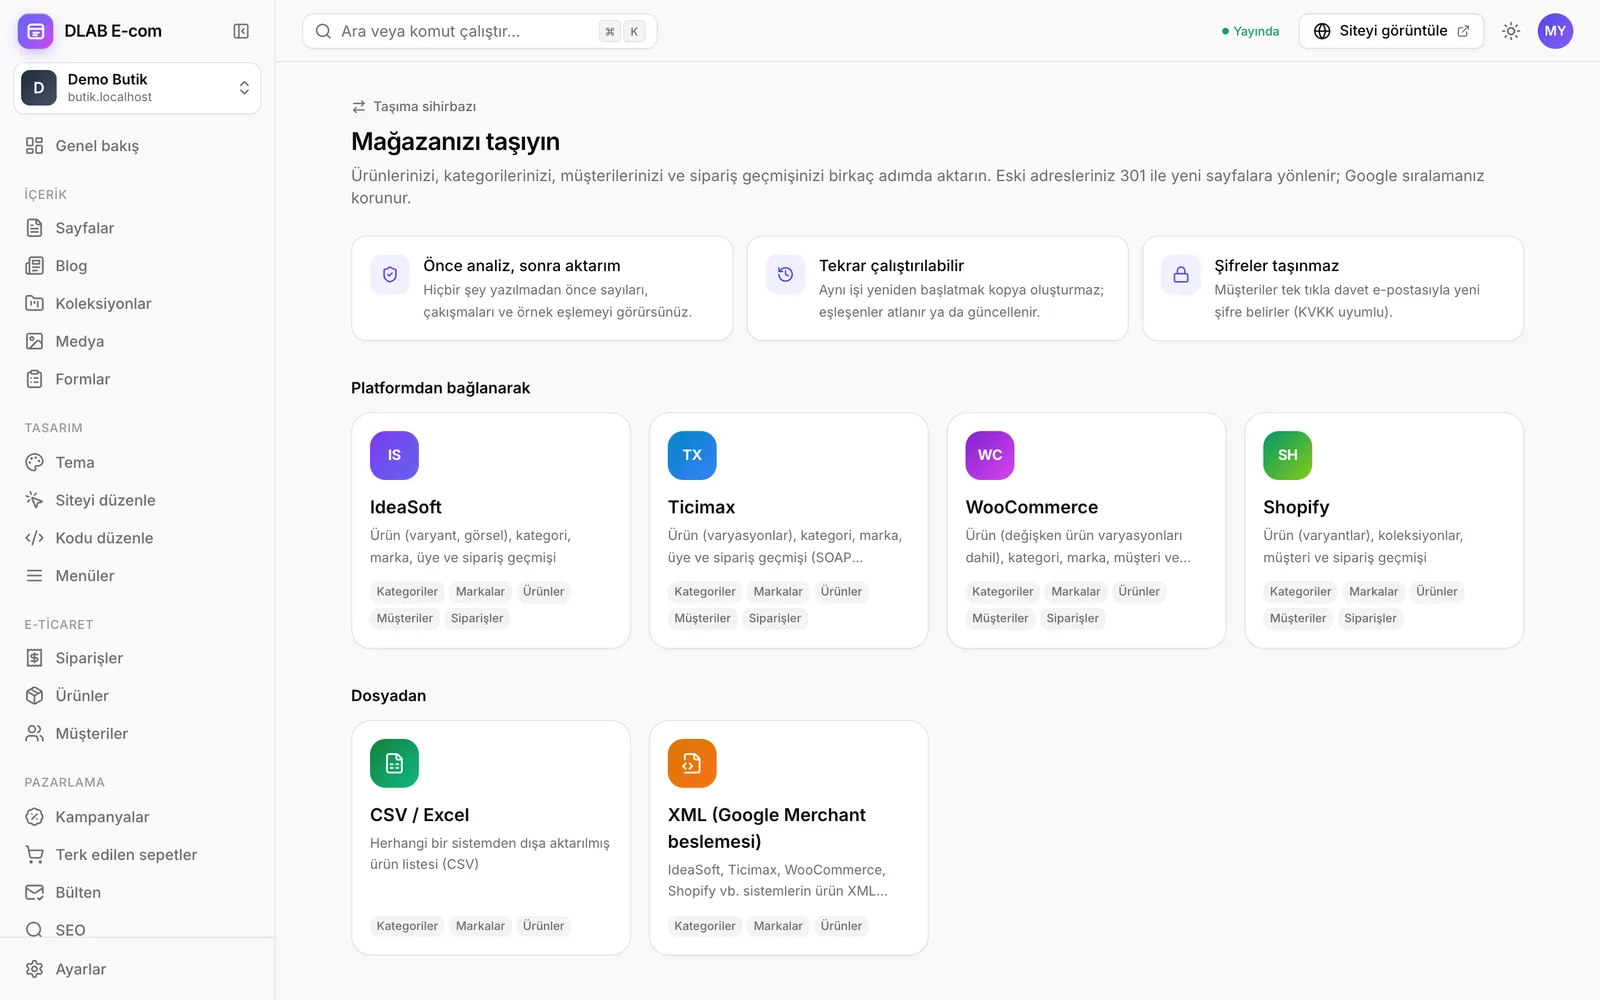1600x1000 pixels.
Task: Click the Kodu düzenle code icon
Action: point(35,538)
